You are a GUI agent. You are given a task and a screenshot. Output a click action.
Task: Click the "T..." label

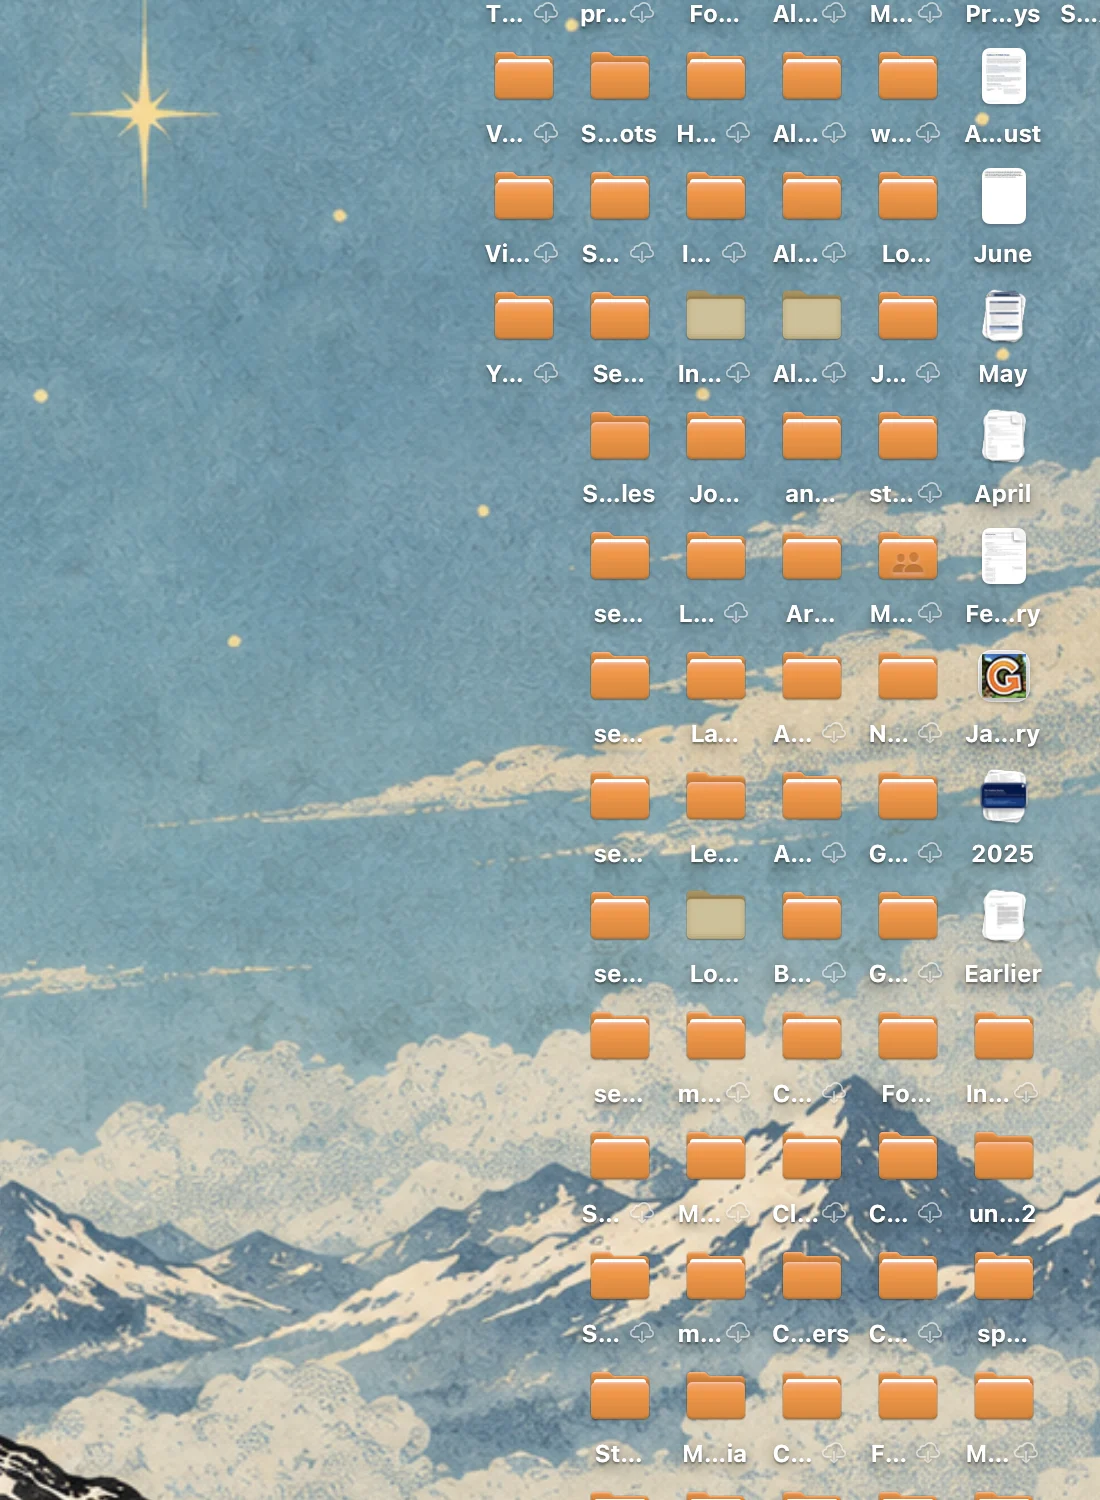click(505, 14)
